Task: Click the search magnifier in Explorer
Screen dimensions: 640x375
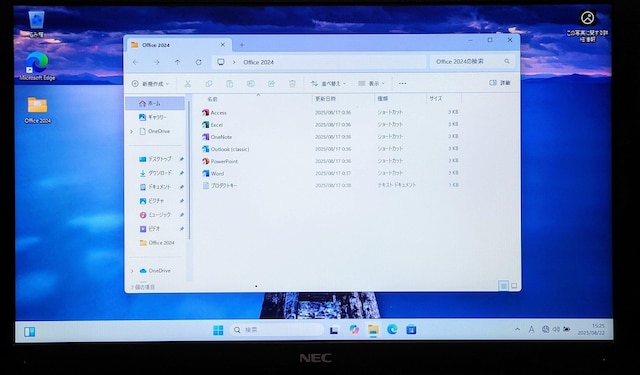Action: pyautogui.click(x=507, y=62)
